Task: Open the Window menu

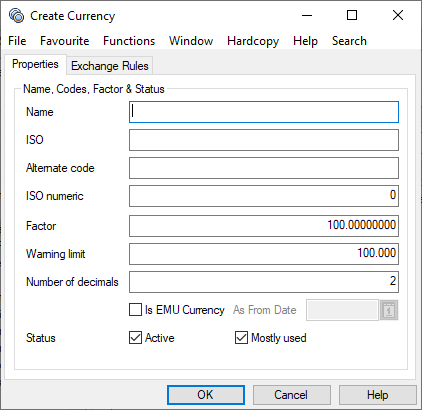Action: (x=191, y=41)
